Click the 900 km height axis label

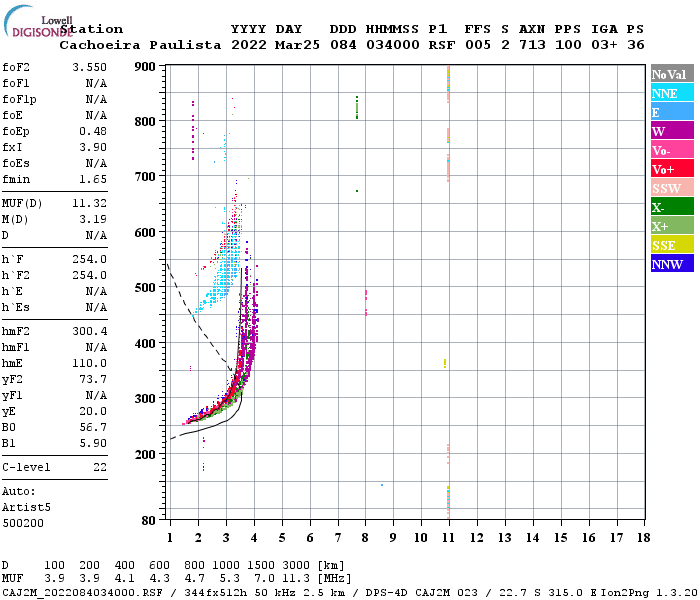(145, 67)
